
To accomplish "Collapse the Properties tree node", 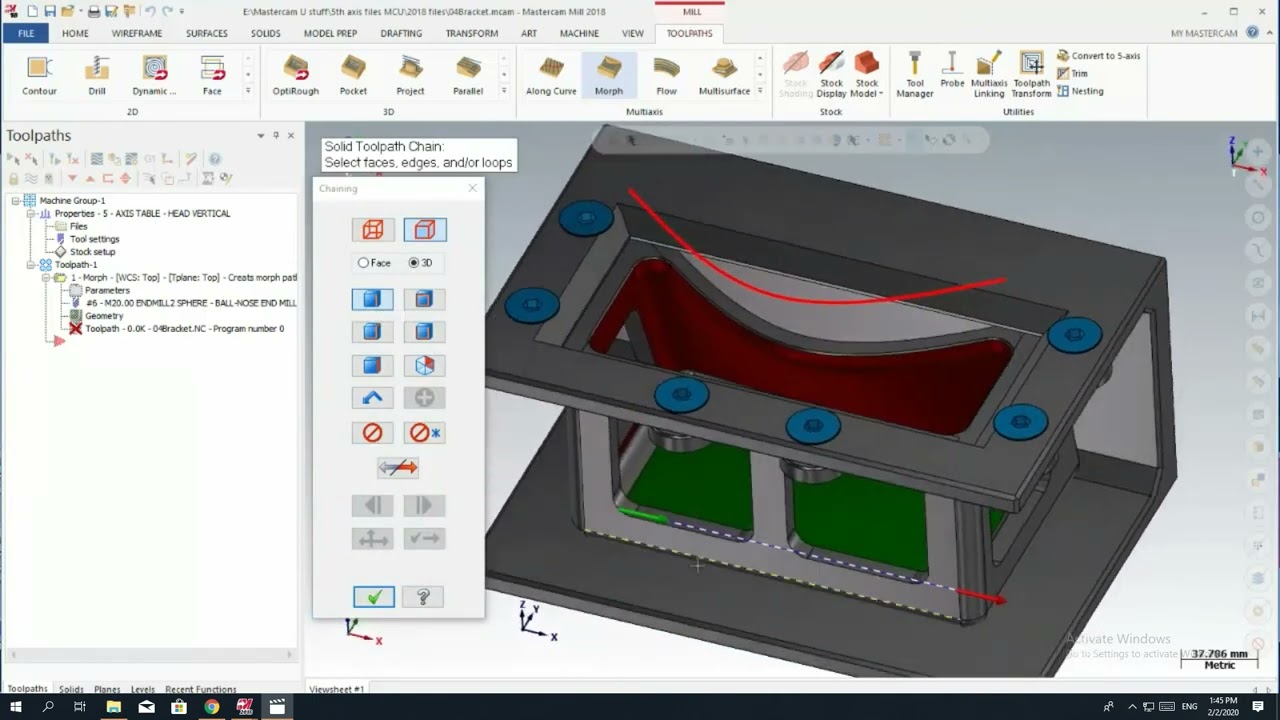I will tap(31, 214).
